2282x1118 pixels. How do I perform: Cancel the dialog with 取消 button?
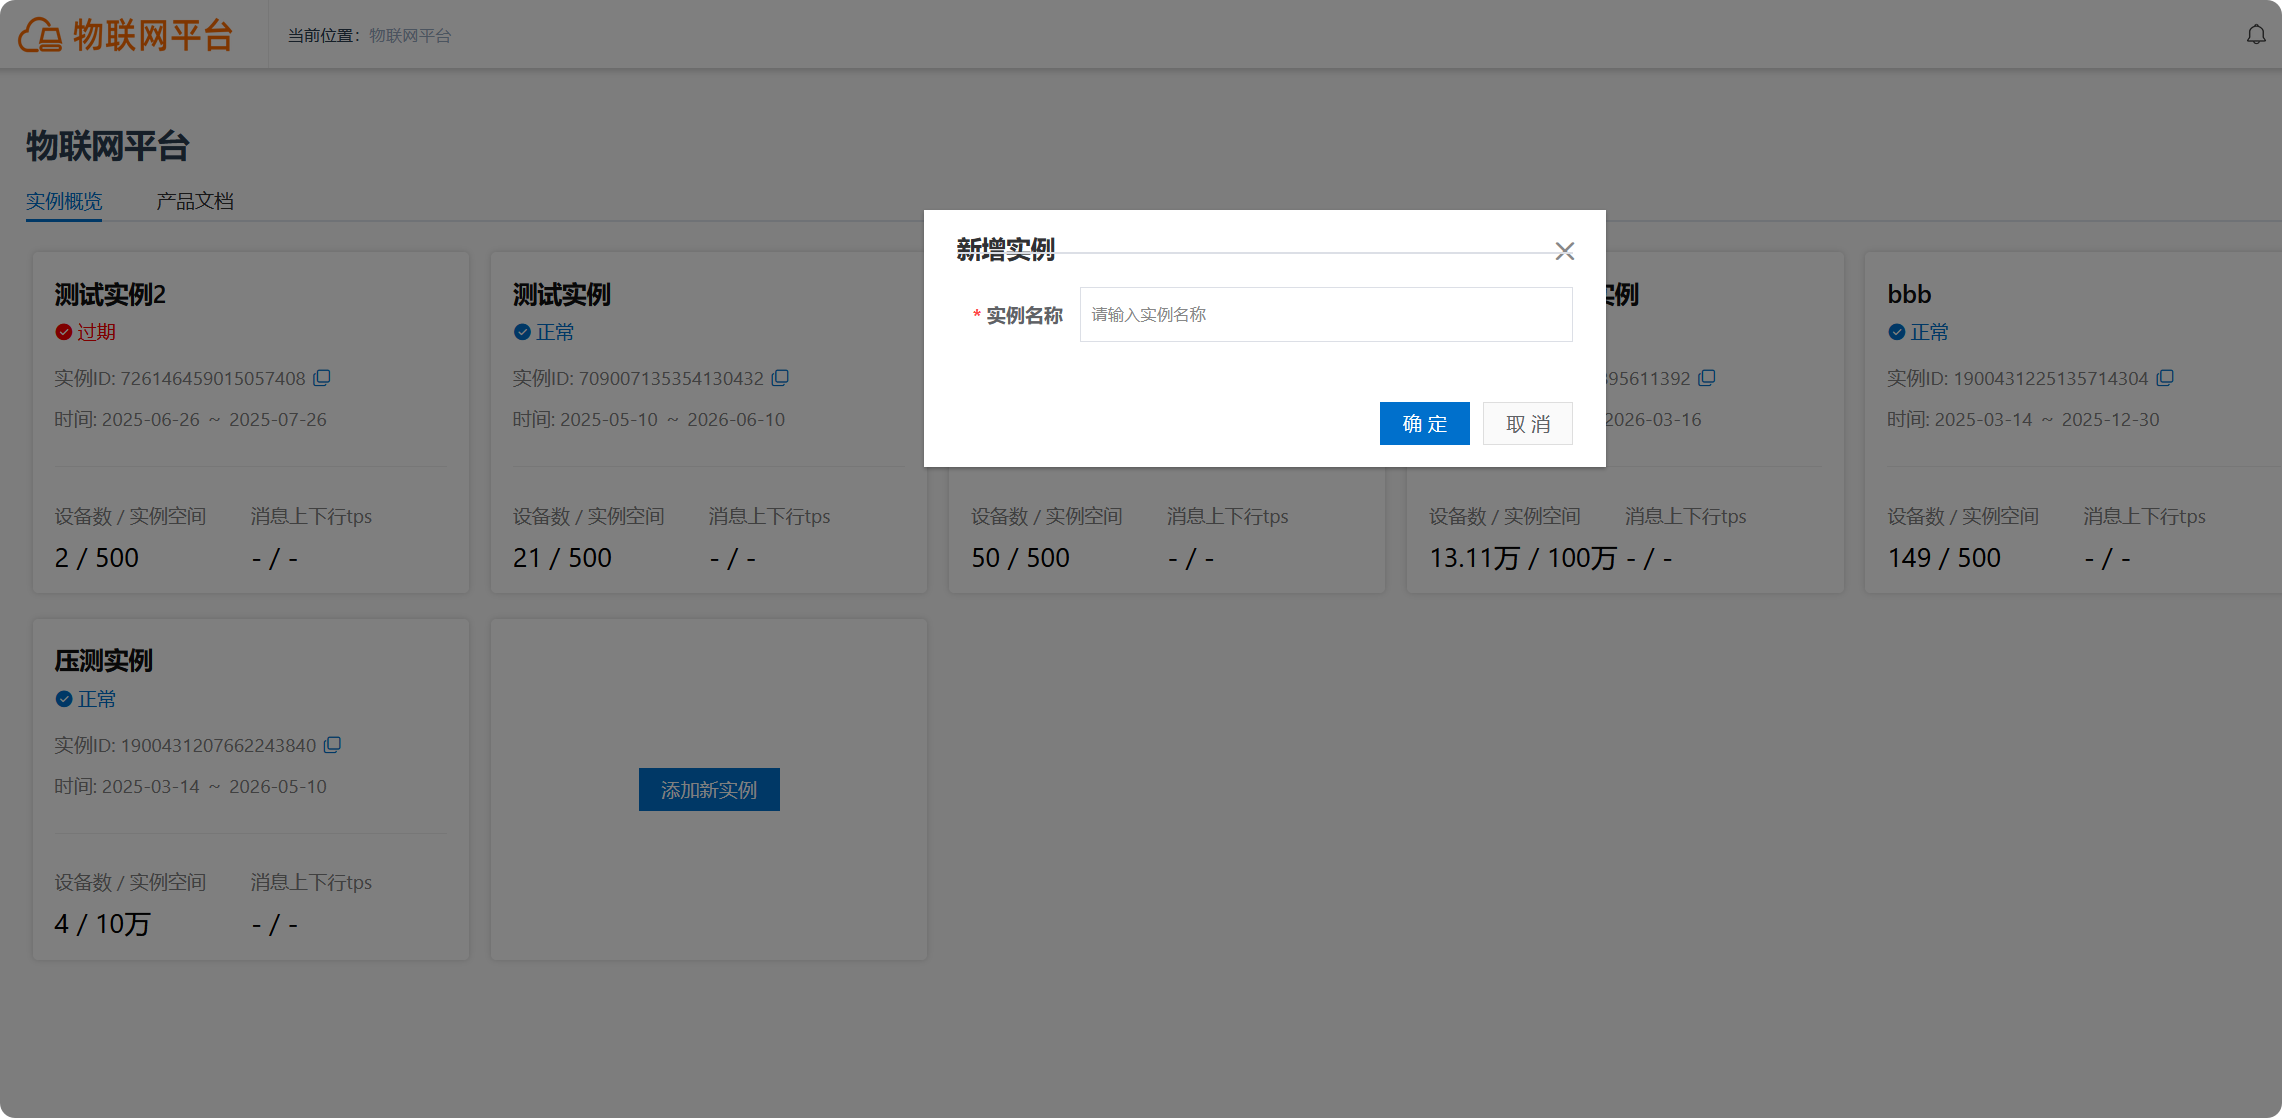1527,424
